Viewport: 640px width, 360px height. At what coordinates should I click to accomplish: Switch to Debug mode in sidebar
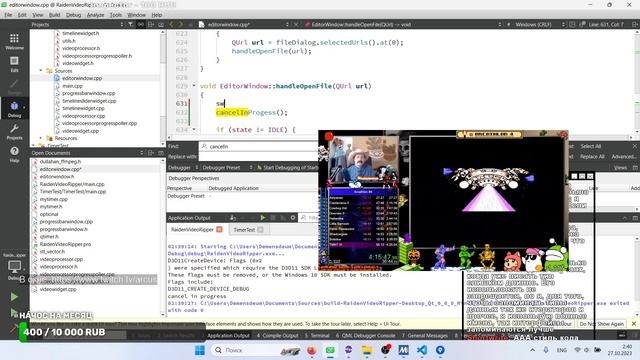(14, 109)
